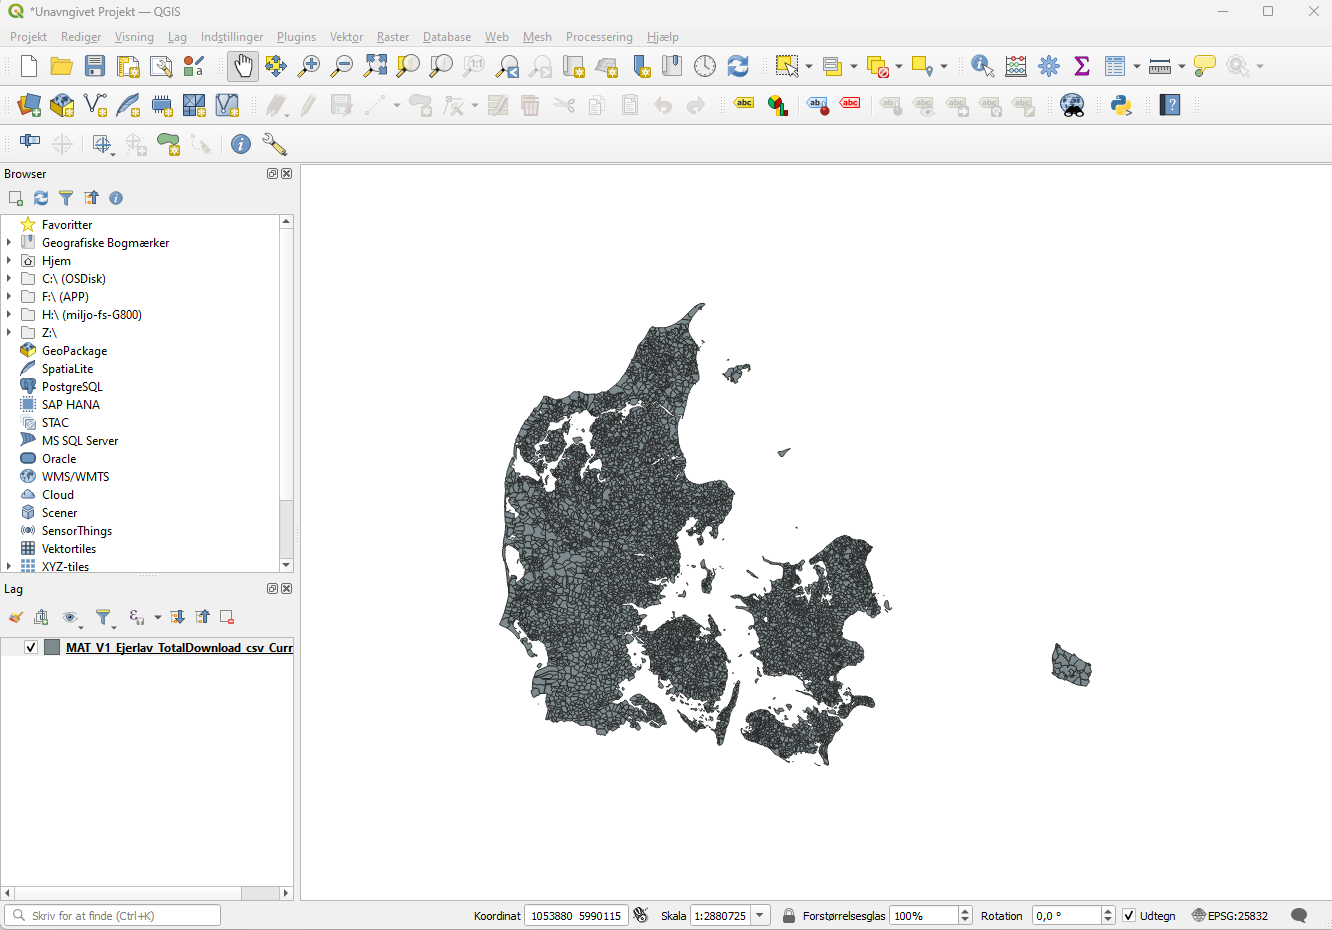Toggle mouse extents display next to Koordinat
Image resolution: width=1332 pixels, height=930 pixels.
tap(641, 915)
